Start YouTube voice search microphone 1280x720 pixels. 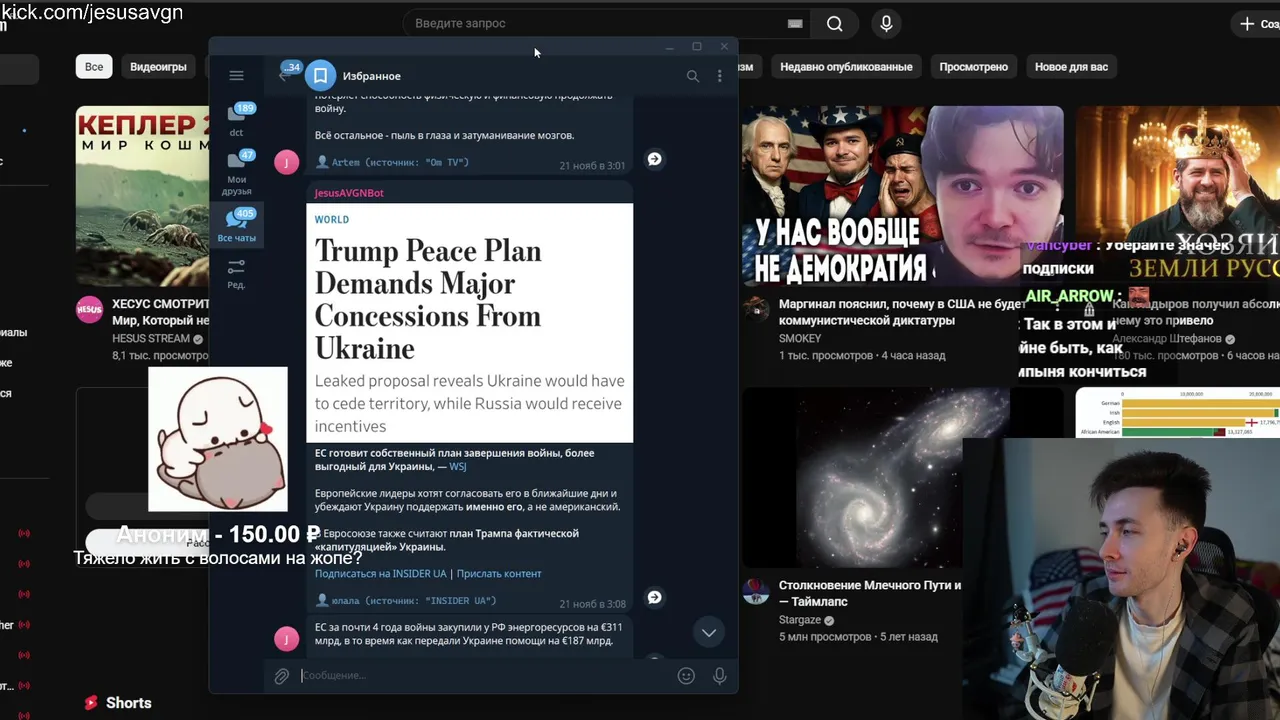coord(886,24)
